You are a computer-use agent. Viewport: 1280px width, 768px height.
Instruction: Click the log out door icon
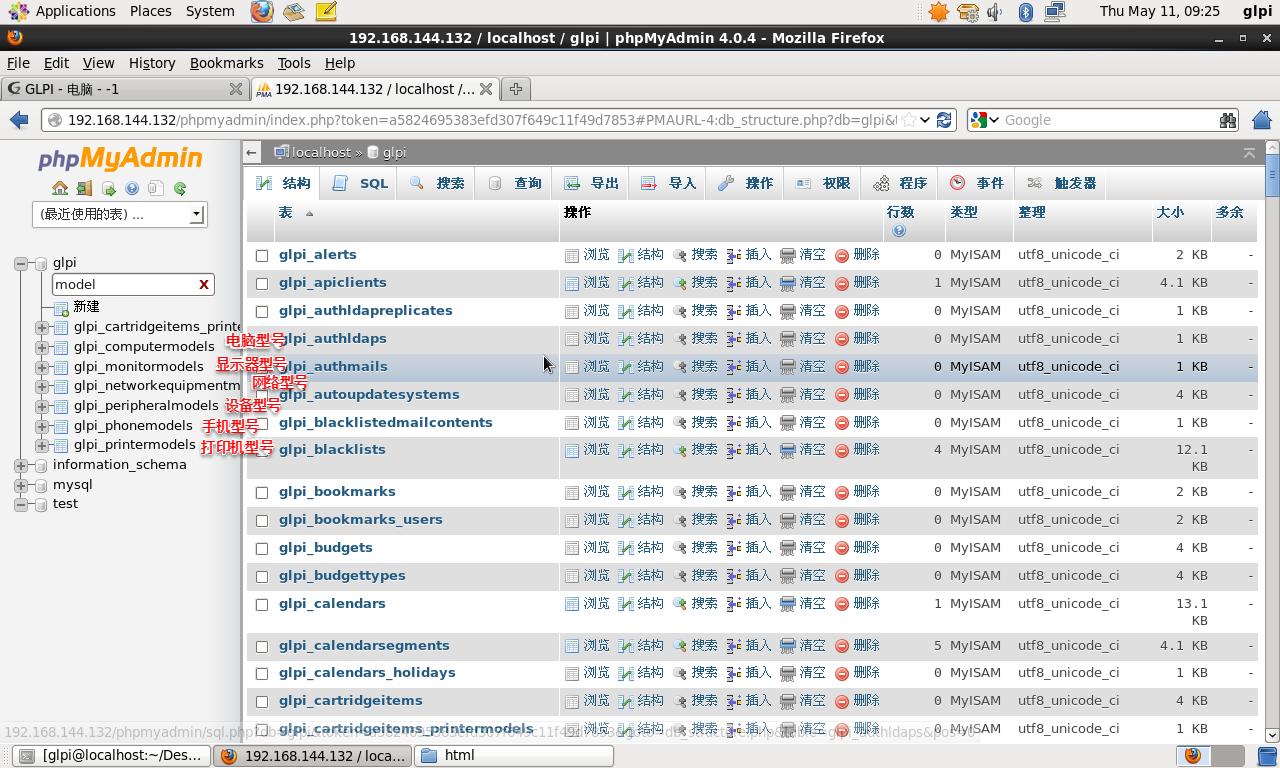click(84, 188)
